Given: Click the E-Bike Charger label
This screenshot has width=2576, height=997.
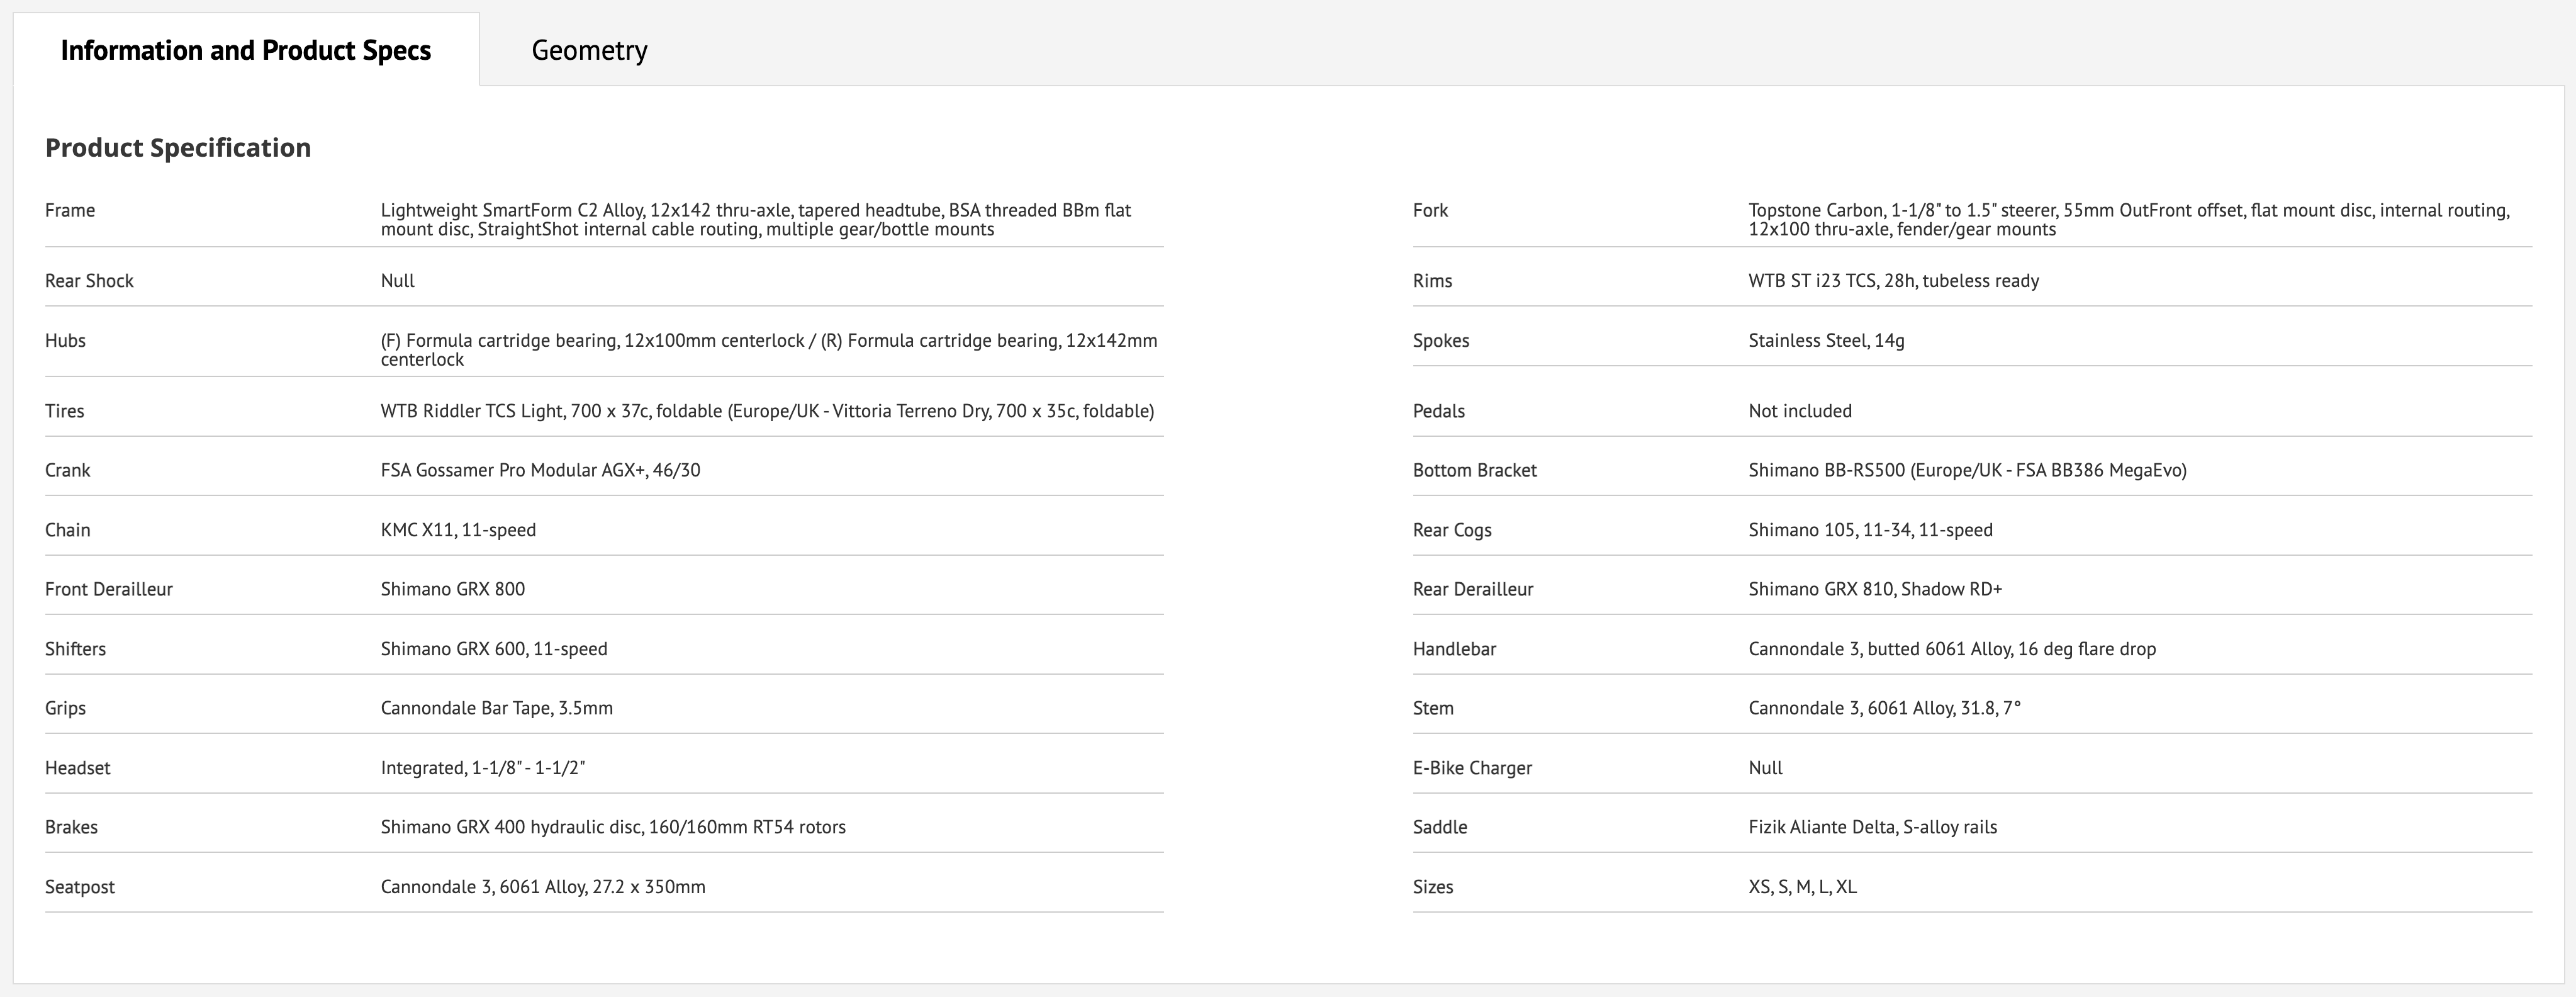Looking at the screenshot, I should click(x=1472, y=768).
